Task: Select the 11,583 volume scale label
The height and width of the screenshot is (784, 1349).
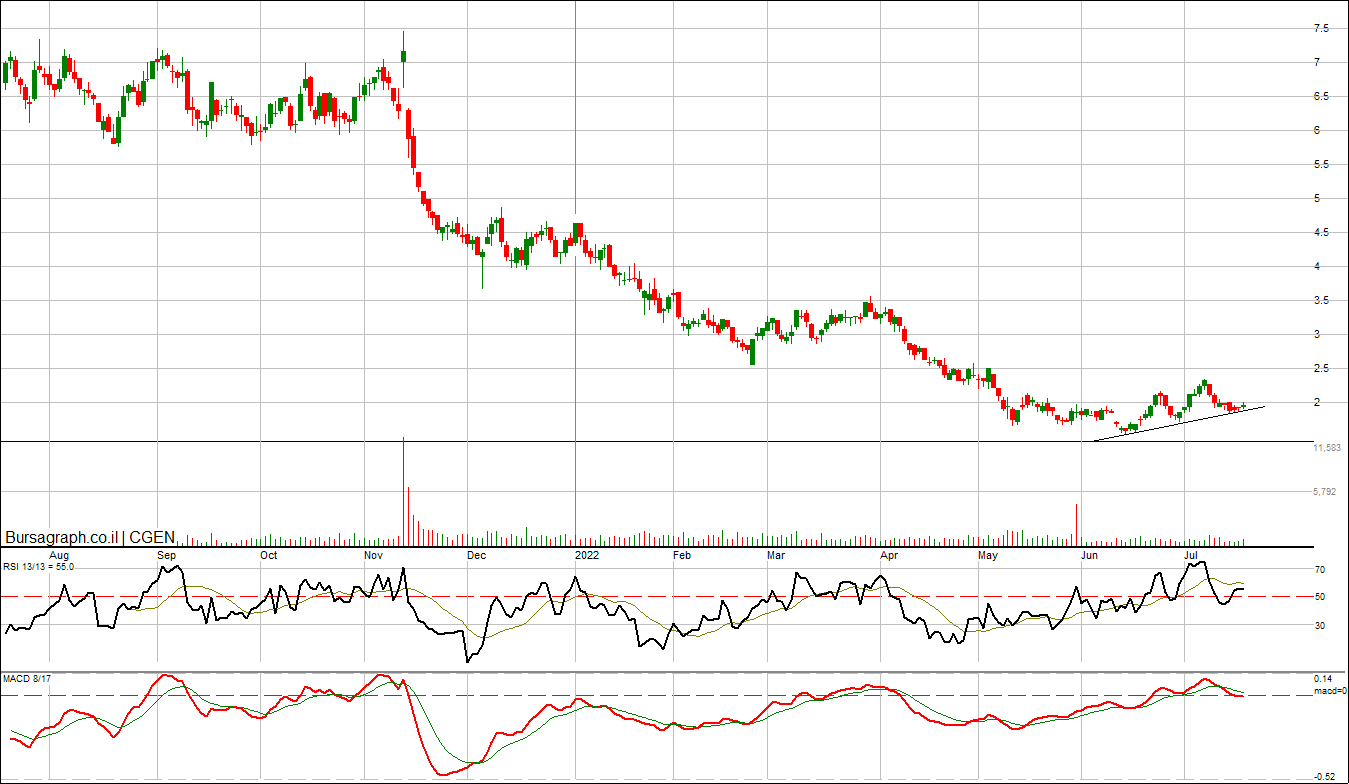Action: (1326, 449)
